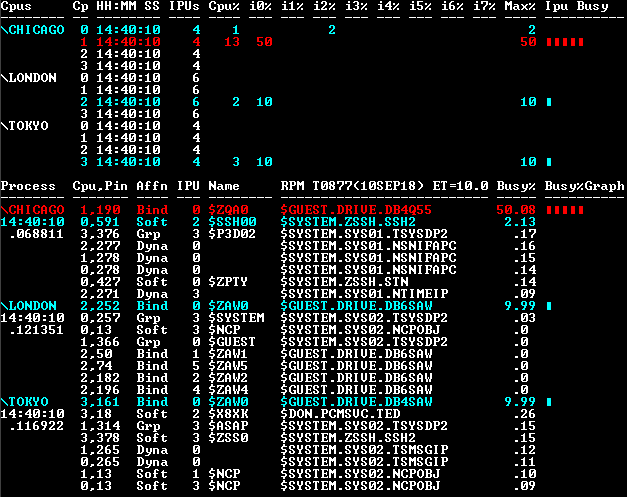Image resolution: width=627 pixels, height=497 pixels.
Task: Click the i7% column header
Action: point(484,6)
